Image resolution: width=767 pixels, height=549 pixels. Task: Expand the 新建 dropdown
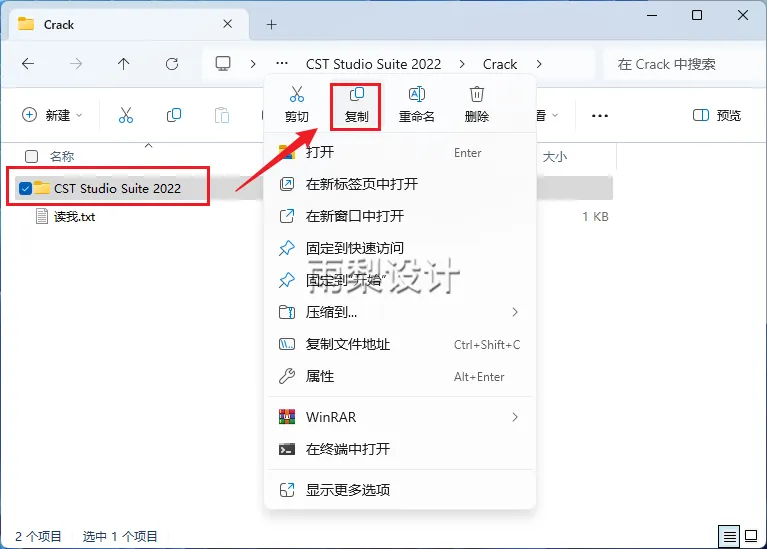coord(52,115)
